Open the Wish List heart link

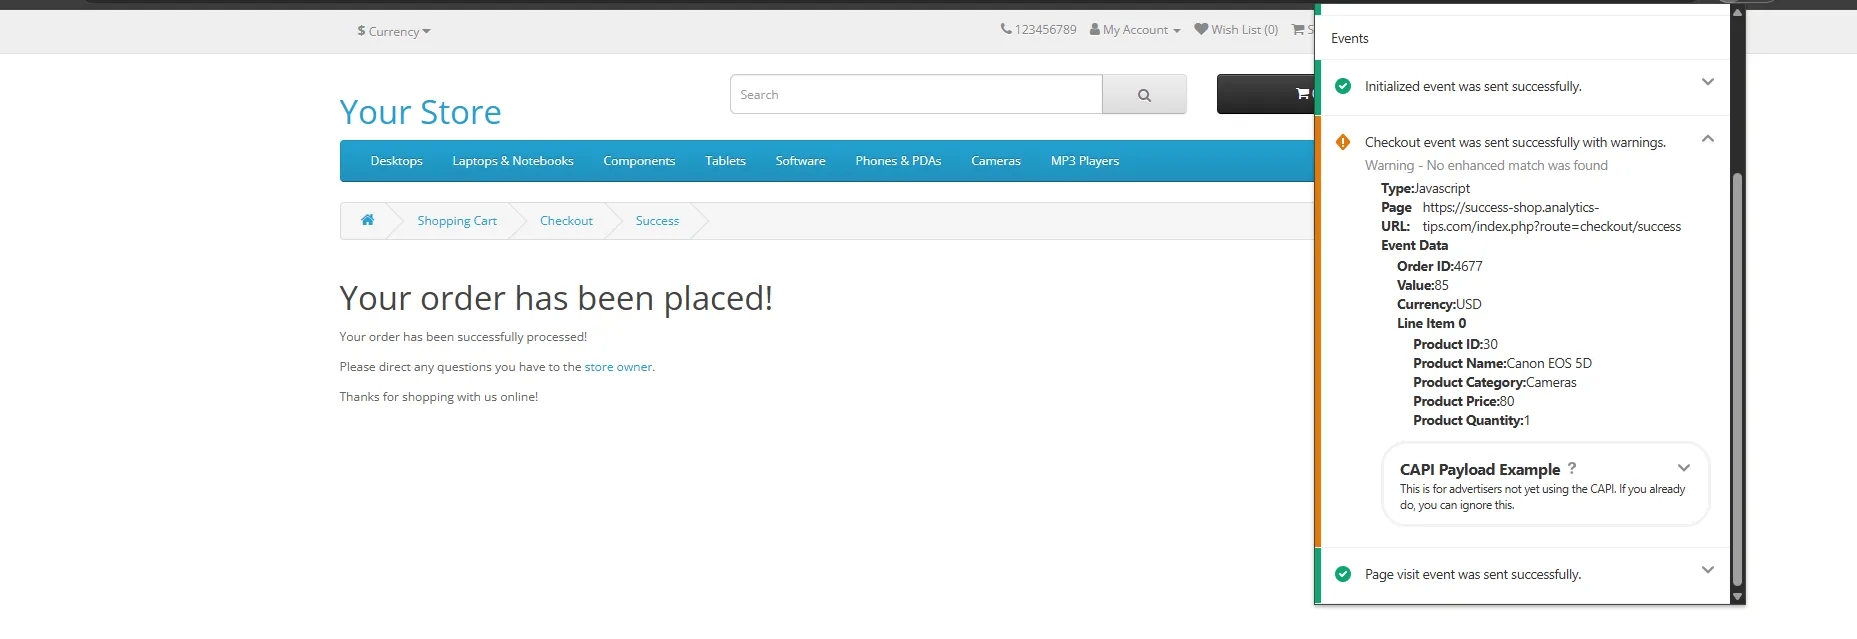1236,30
